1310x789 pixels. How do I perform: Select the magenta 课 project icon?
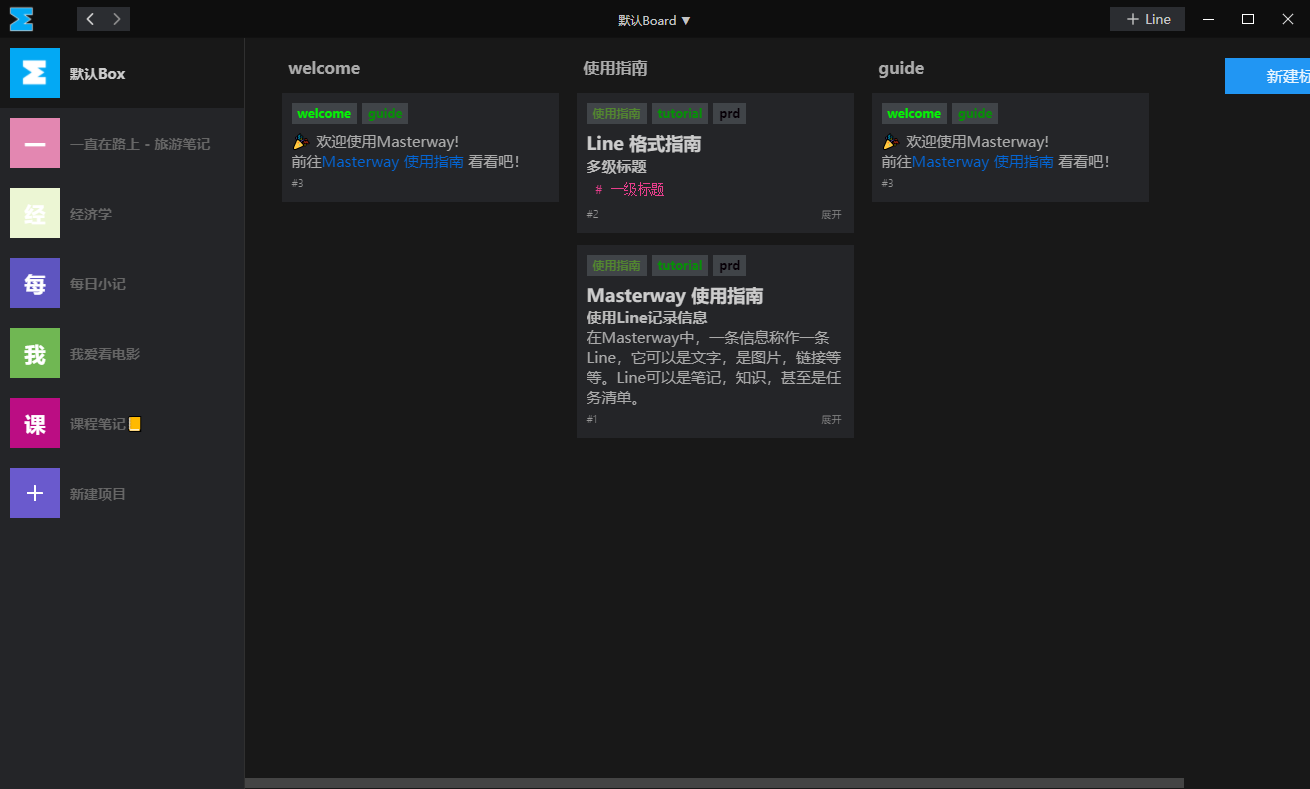[35, 423]
